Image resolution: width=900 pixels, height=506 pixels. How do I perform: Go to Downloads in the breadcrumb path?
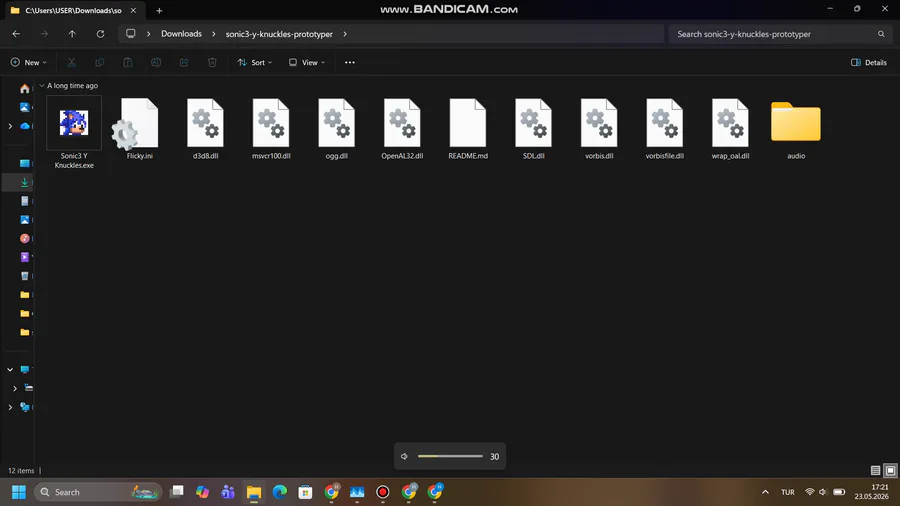pyautogui.click(x=181, y=34)
